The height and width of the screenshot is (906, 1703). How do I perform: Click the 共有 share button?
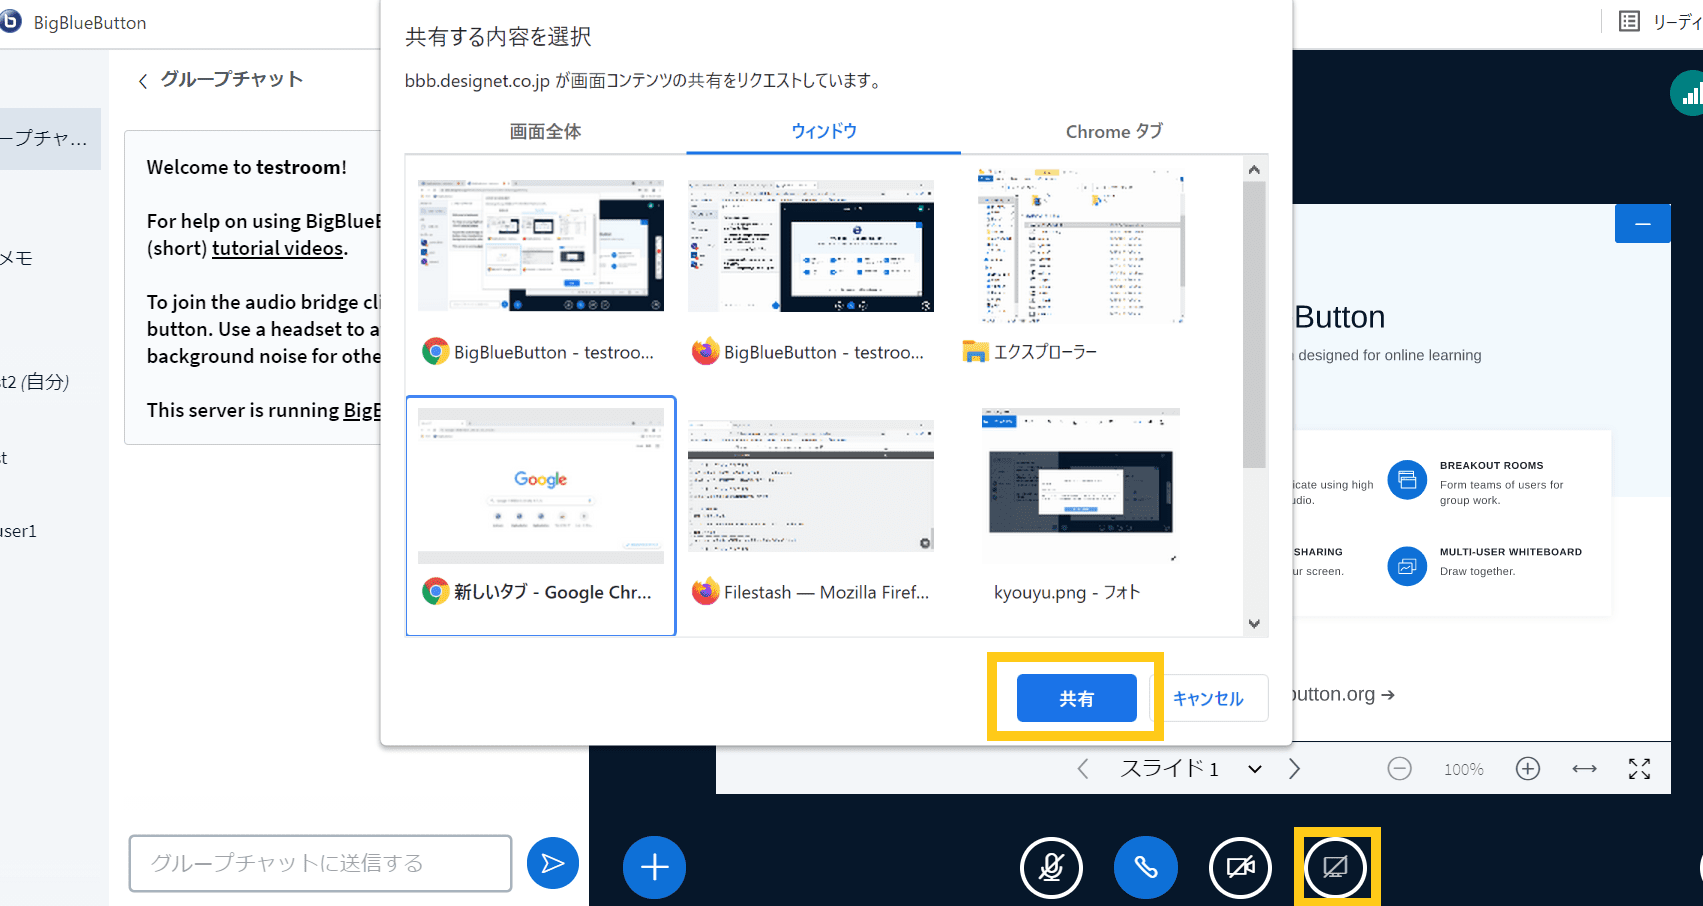coord(1077,698)
